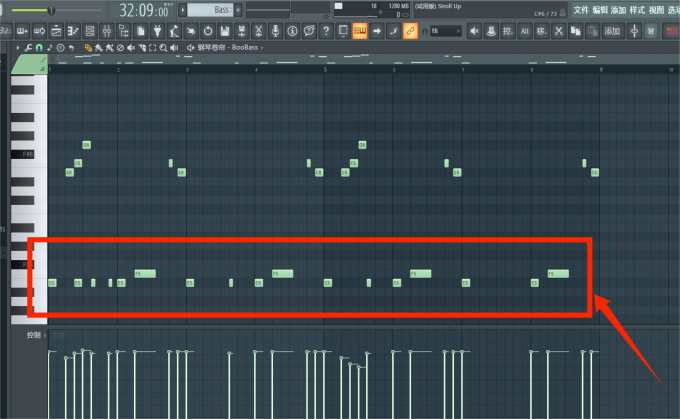
Task: Click the microphone recording icon
Action: click(x=272, y=30)
